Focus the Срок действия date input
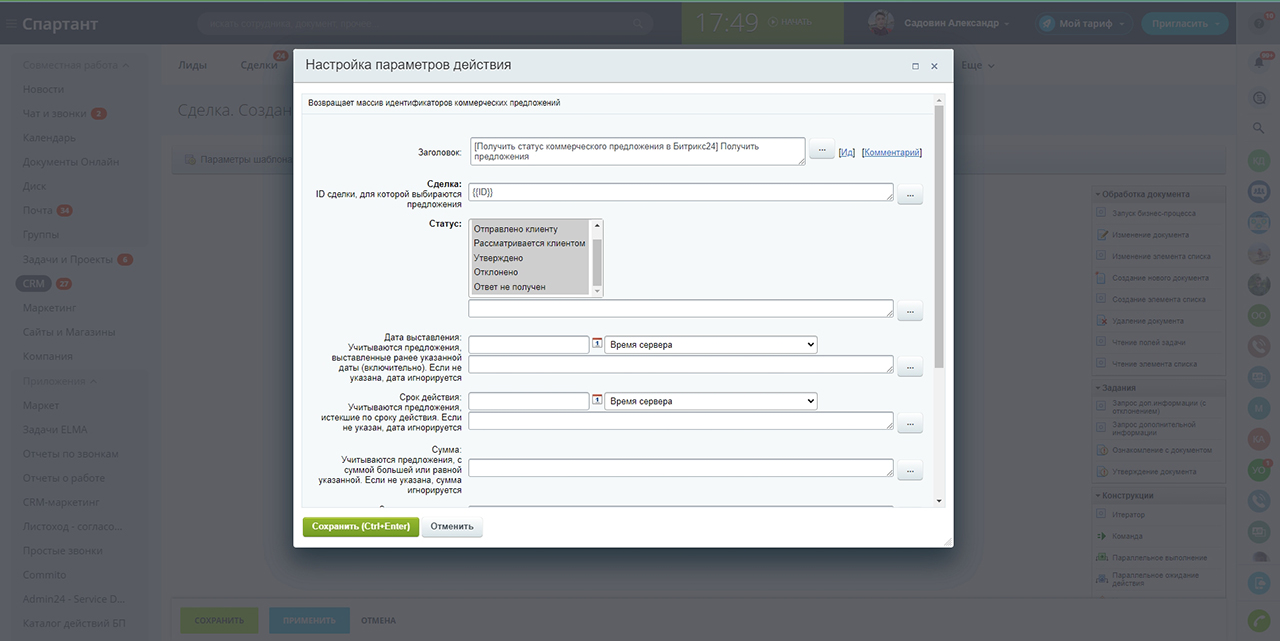This screenshot has width=1280, height=641. pyautogui.click(x=529, y=401)
